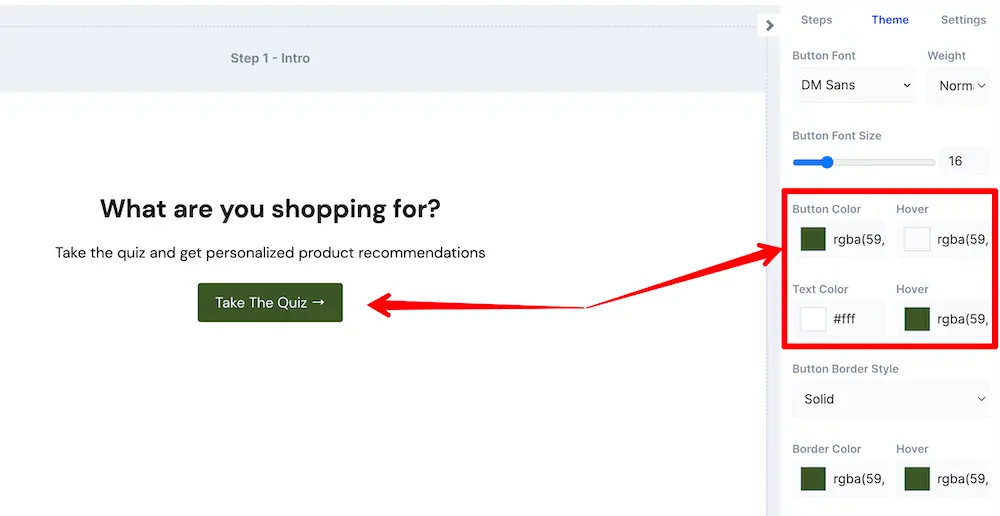1000x516 pixels.
Task: Open the green Button Color swatch
Action: tap(813, 239)
